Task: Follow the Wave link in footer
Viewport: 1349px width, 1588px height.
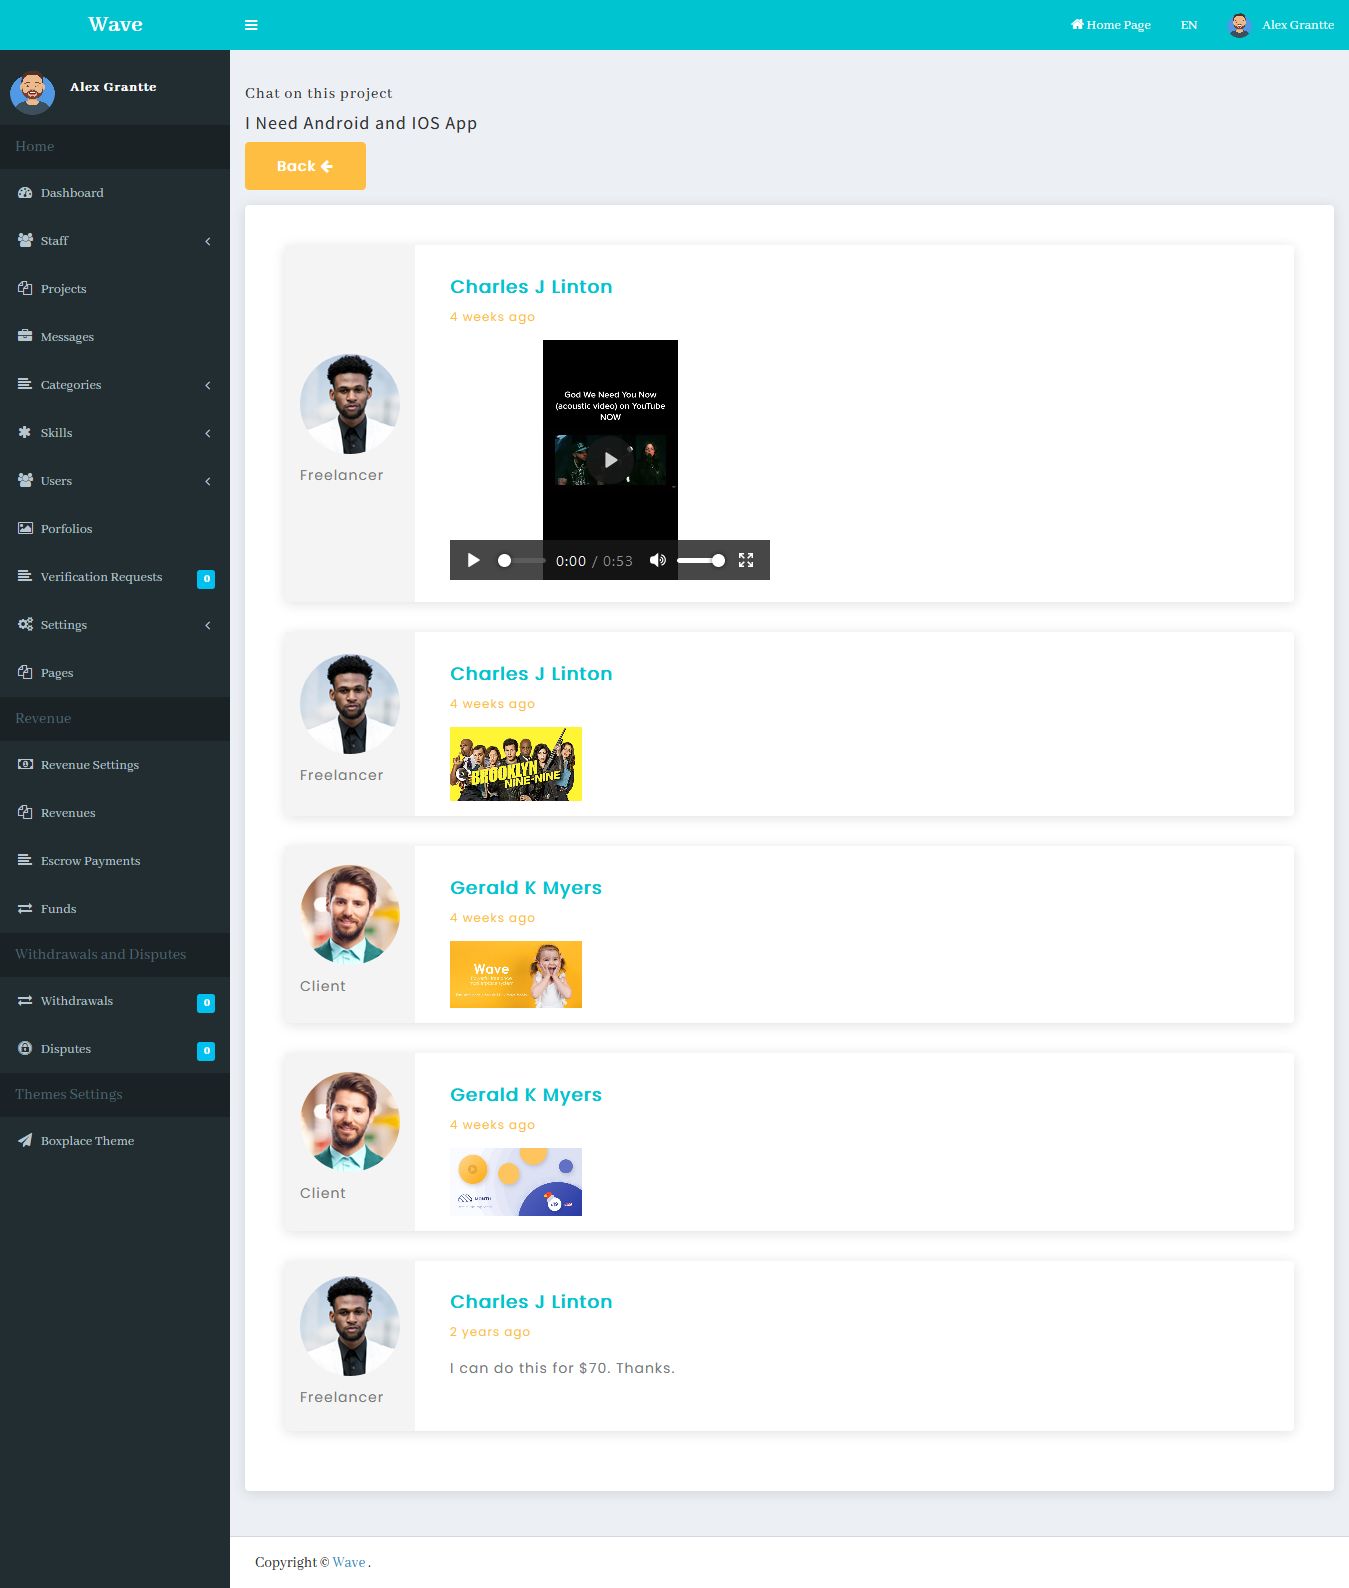Action: (x=349, y=1562)
